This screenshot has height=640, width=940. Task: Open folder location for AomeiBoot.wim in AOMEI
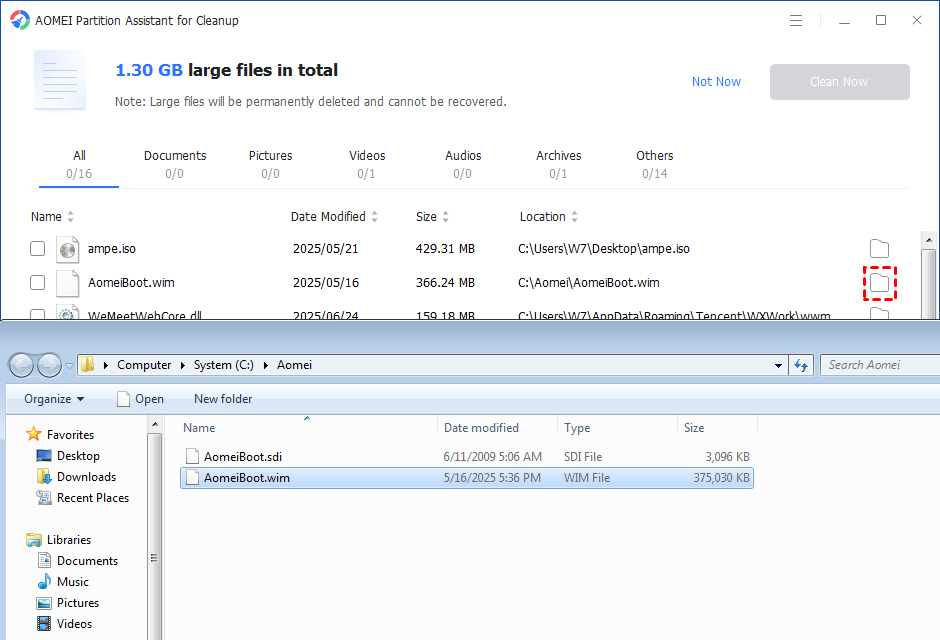pyautogui.click(x=879, y=283)
